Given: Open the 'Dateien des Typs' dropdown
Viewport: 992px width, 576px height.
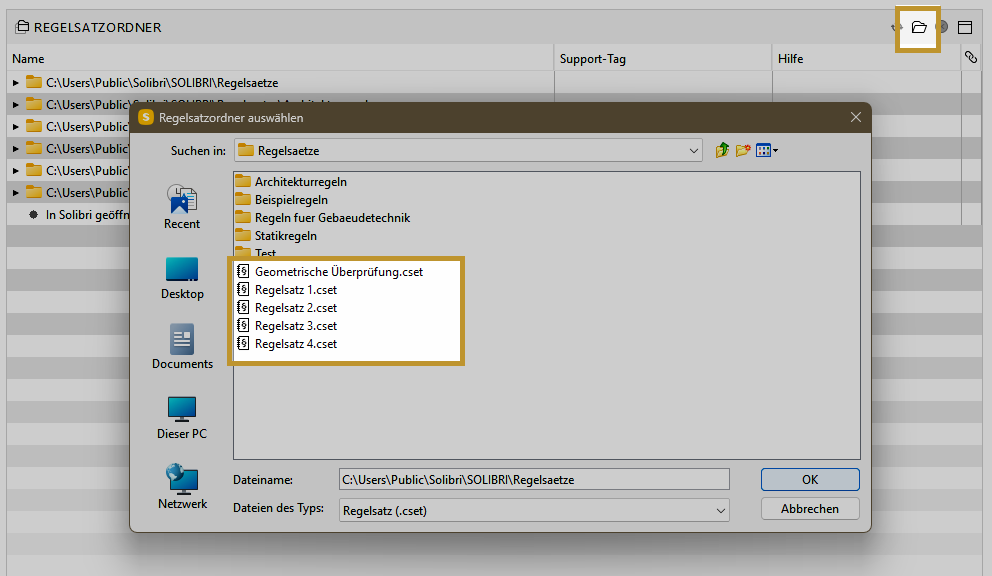Looking at the screenshot, I should point(534,510).
